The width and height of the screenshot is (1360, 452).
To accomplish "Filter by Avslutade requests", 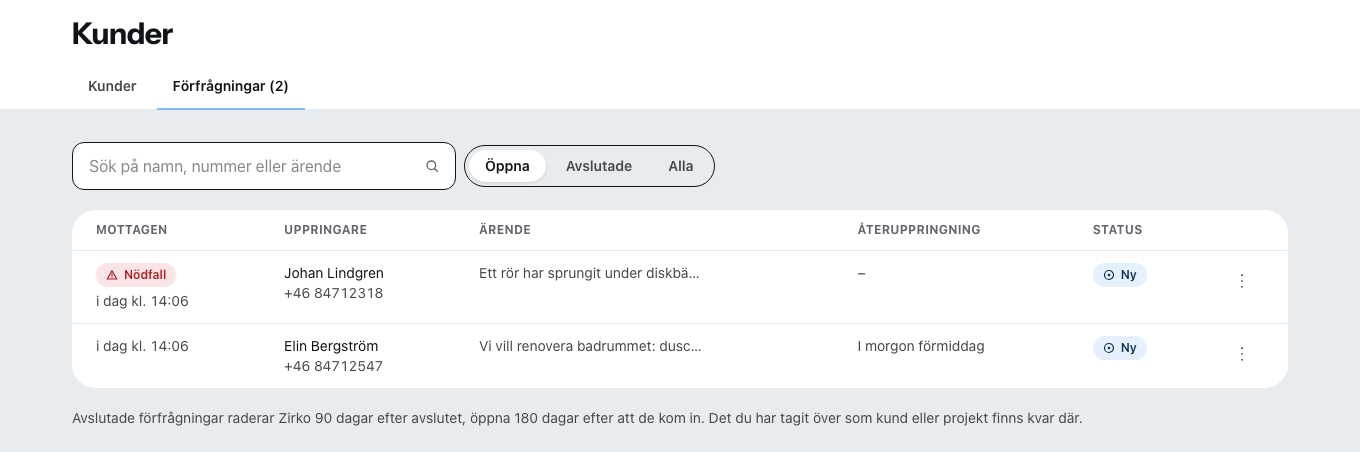I will (x=599, y=166).
